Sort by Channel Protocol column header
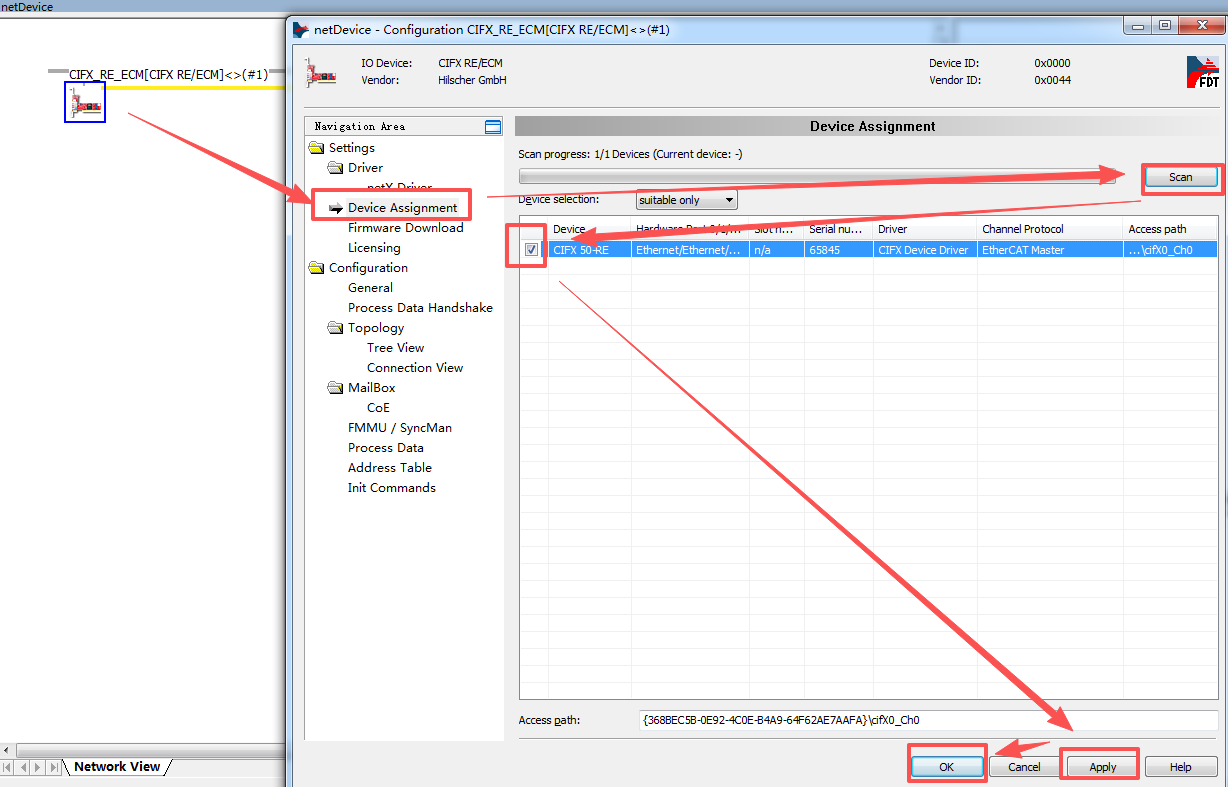The image size is (1228, 787). (1050, 229)
